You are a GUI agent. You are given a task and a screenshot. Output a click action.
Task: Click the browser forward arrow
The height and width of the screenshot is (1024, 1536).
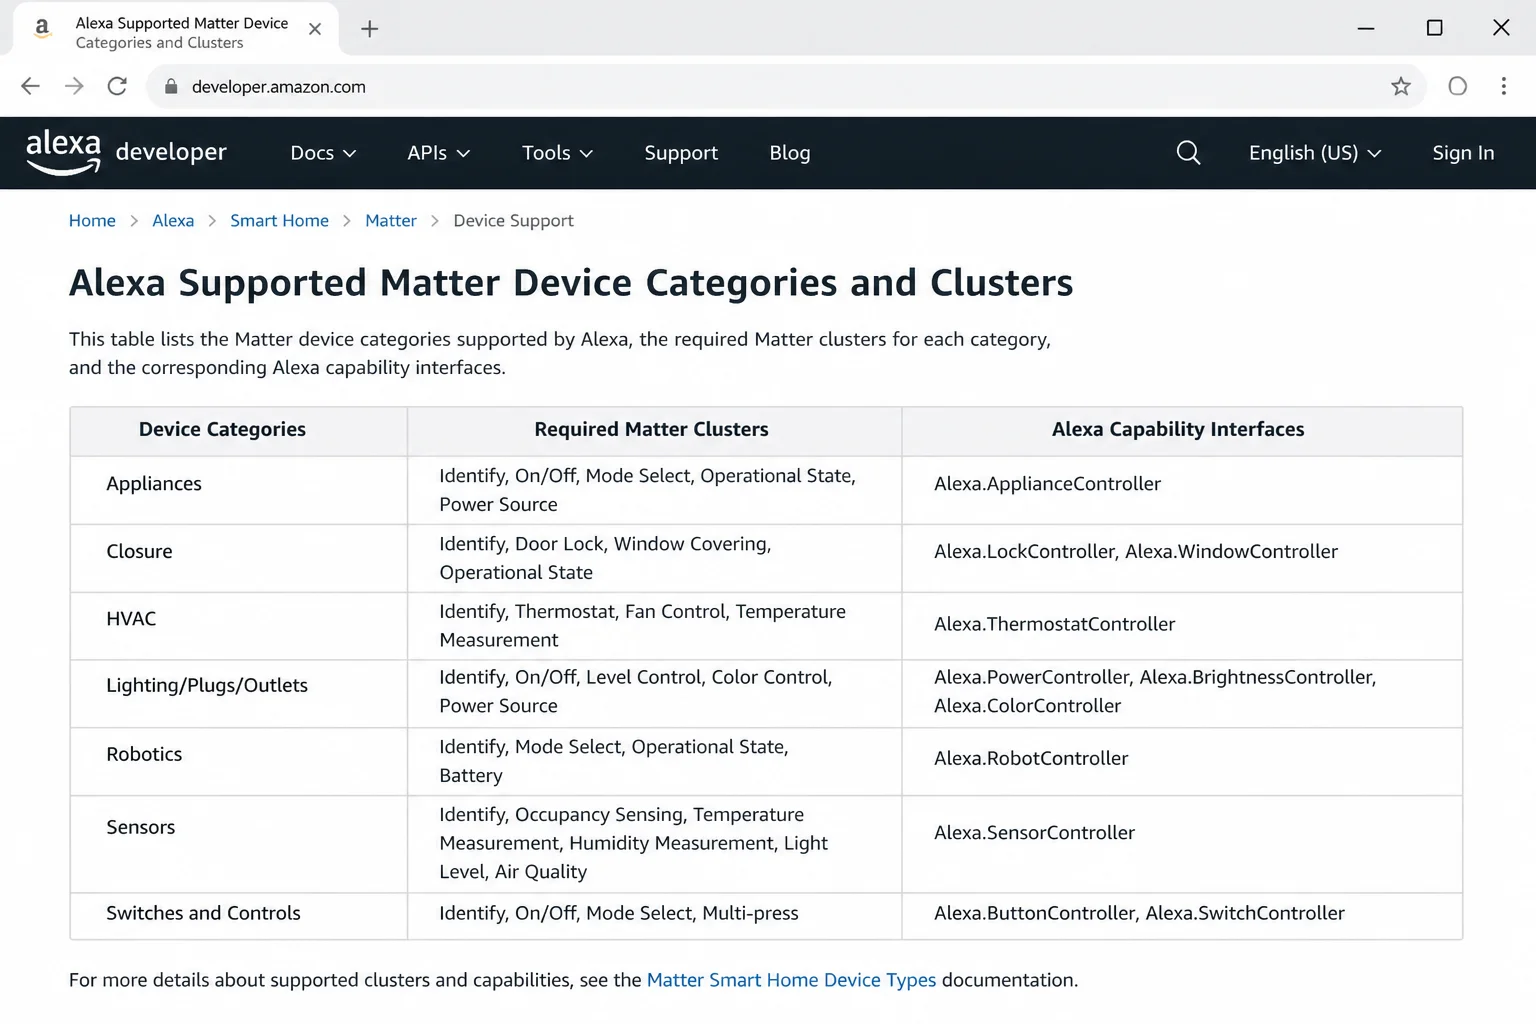(74, 86)
